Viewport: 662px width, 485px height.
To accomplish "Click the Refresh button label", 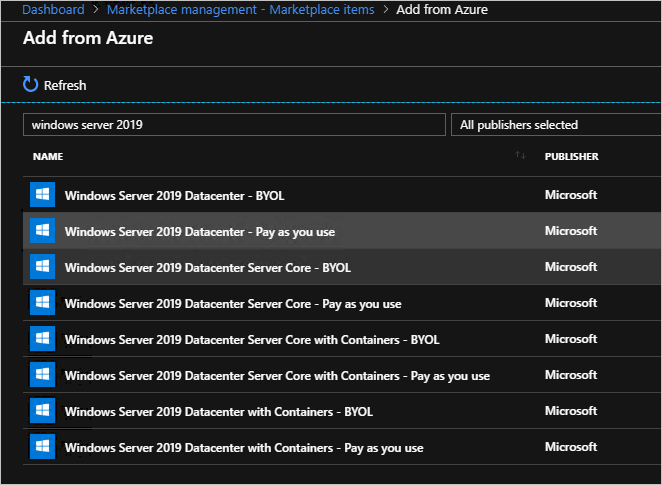I will (x=65, y=86).
